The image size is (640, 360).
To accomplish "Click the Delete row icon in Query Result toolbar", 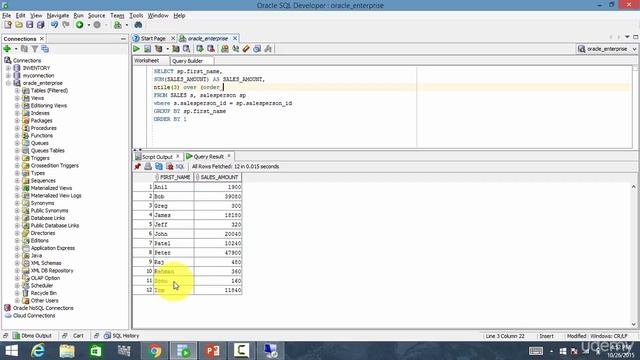I will (169, 167).
